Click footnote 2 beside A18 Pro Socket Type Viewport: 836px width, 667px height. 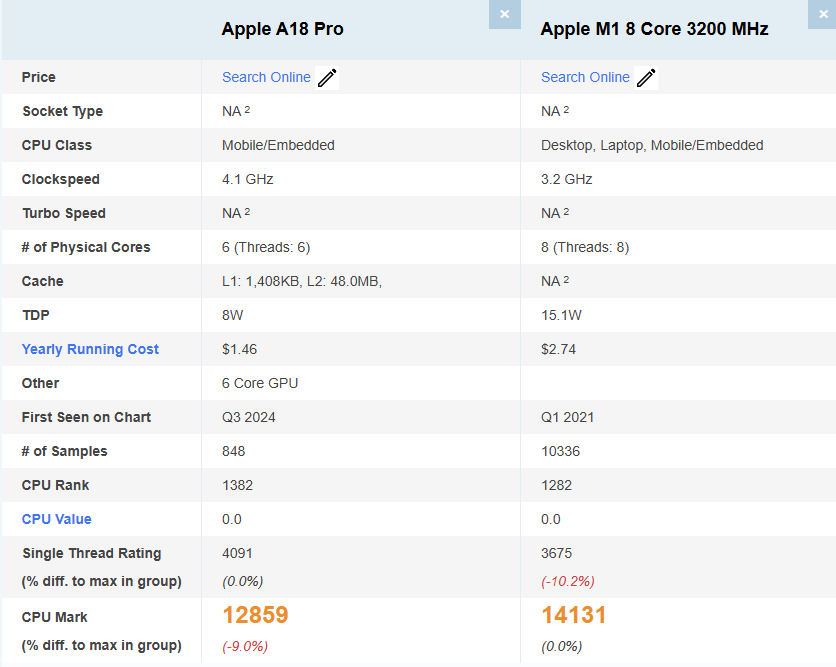(247, 110)
